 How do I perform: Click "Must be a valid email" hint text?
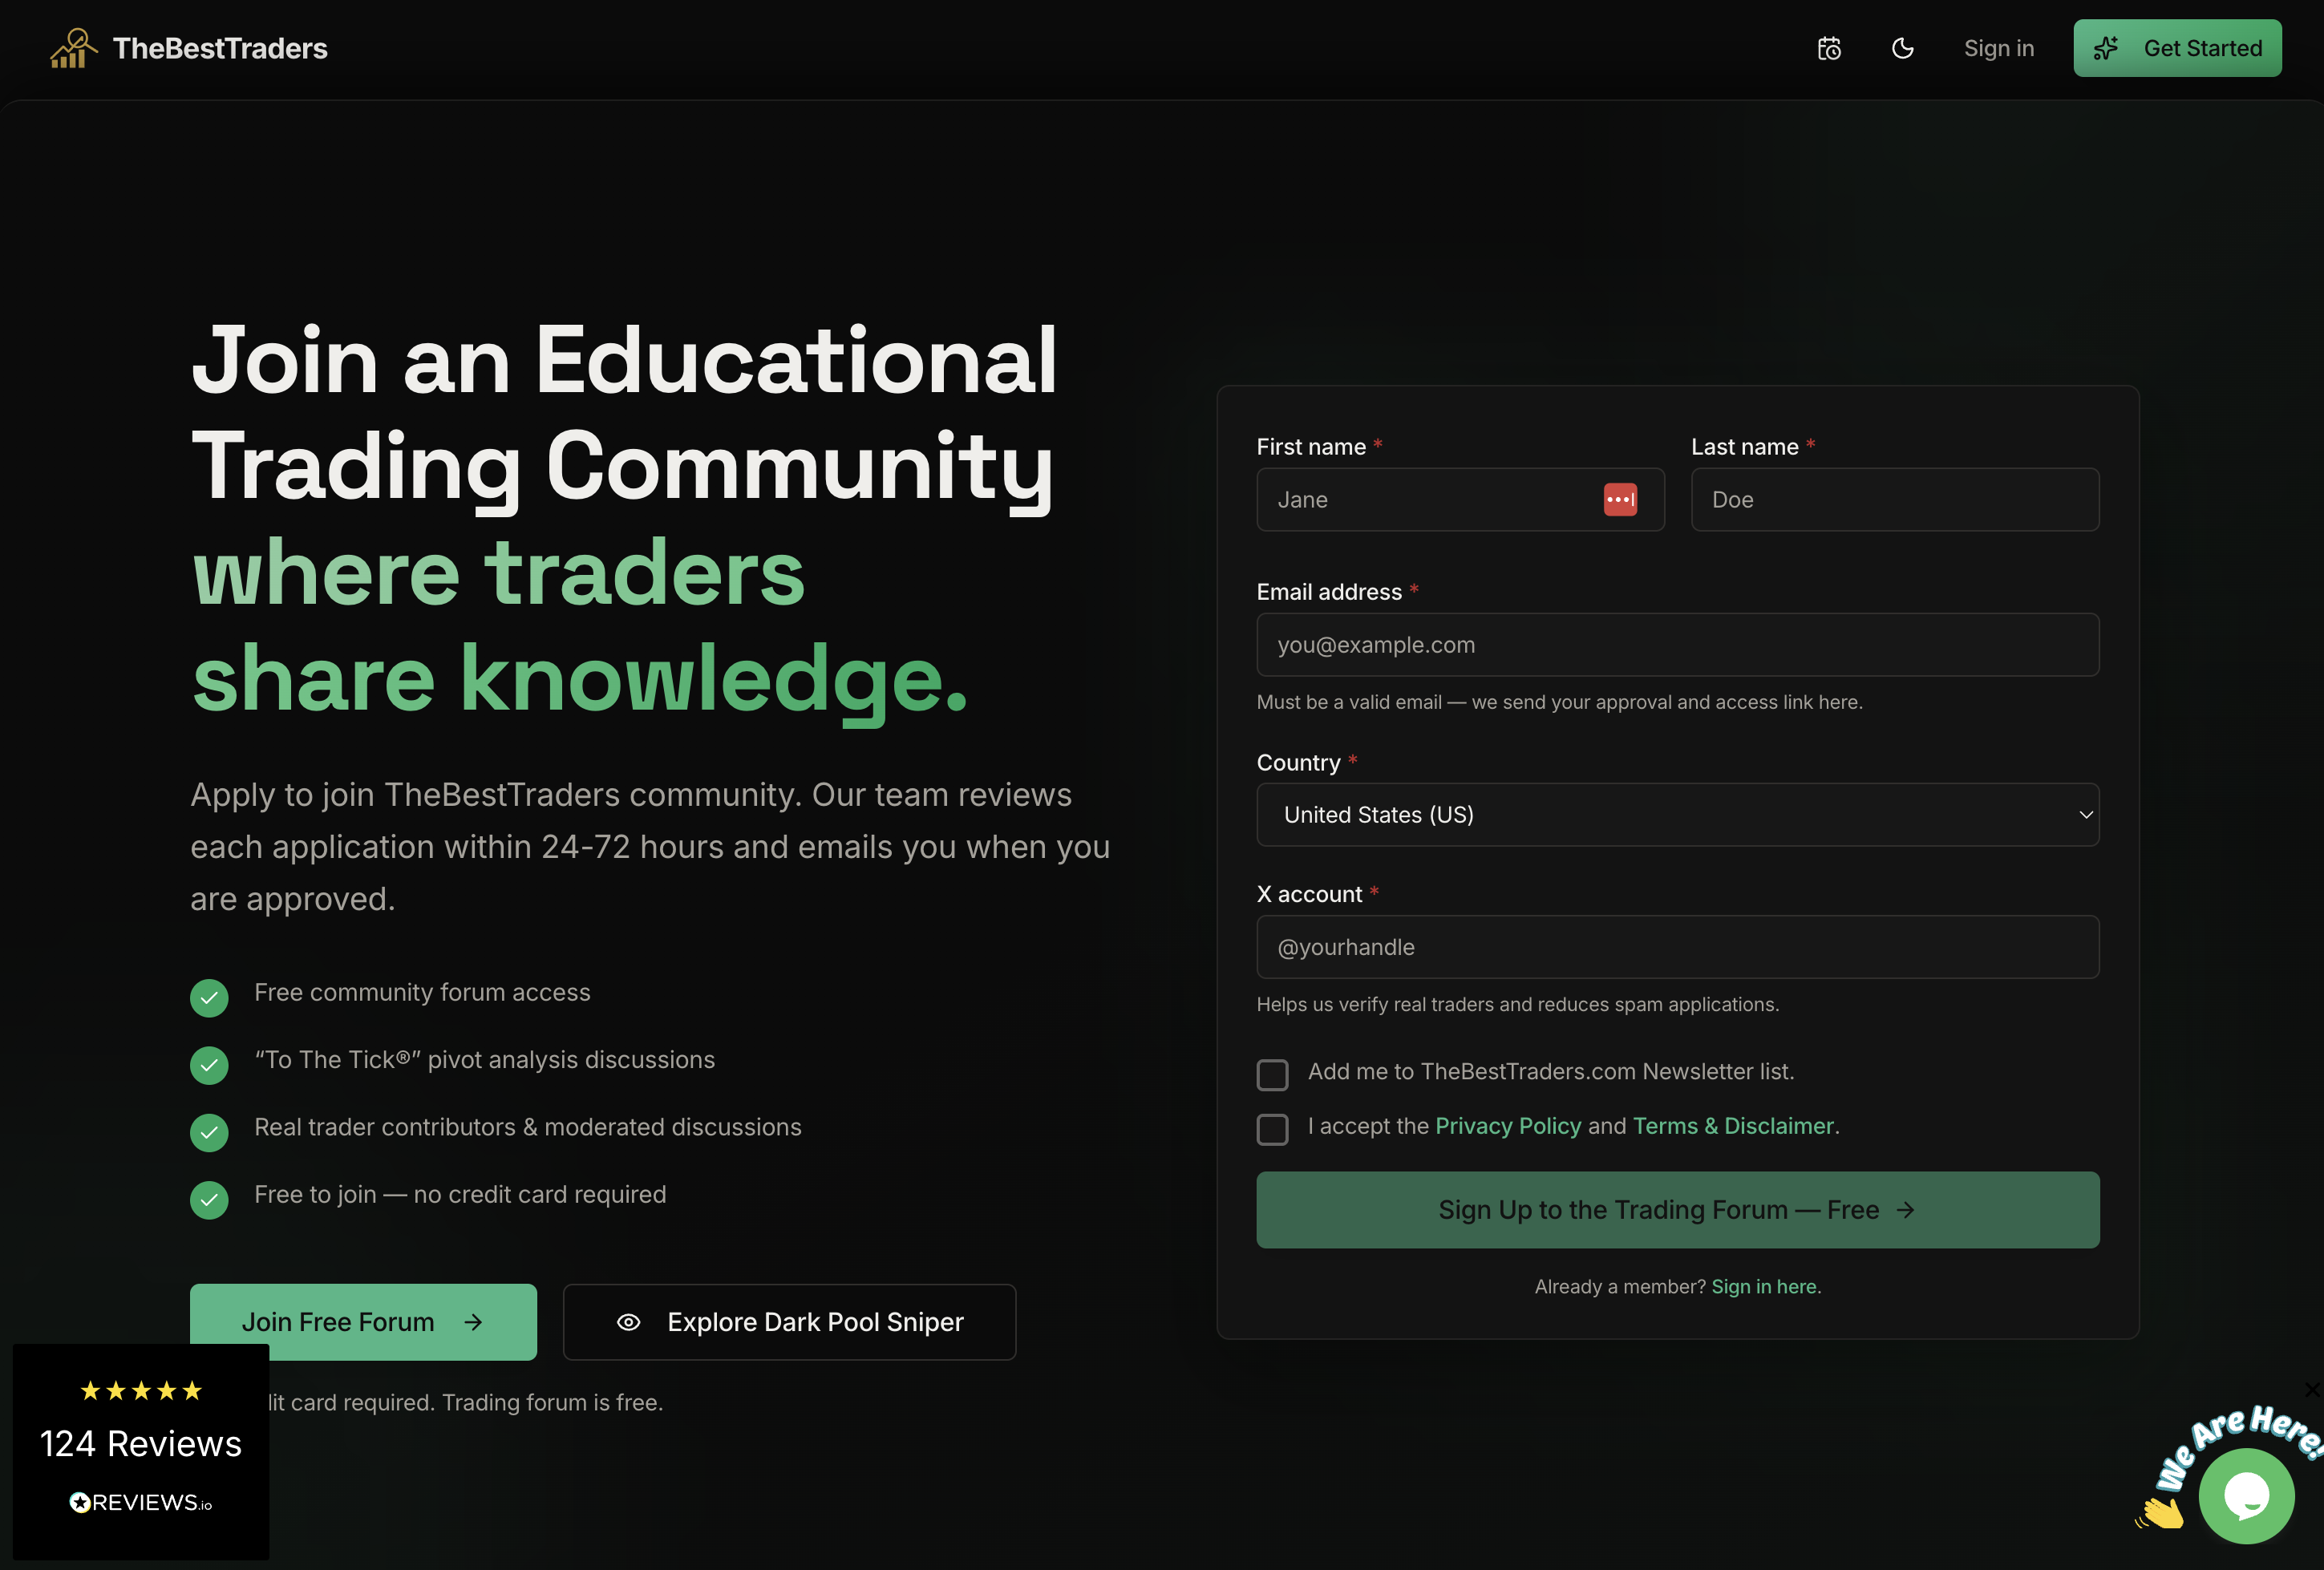click(x=1559, y=702)
